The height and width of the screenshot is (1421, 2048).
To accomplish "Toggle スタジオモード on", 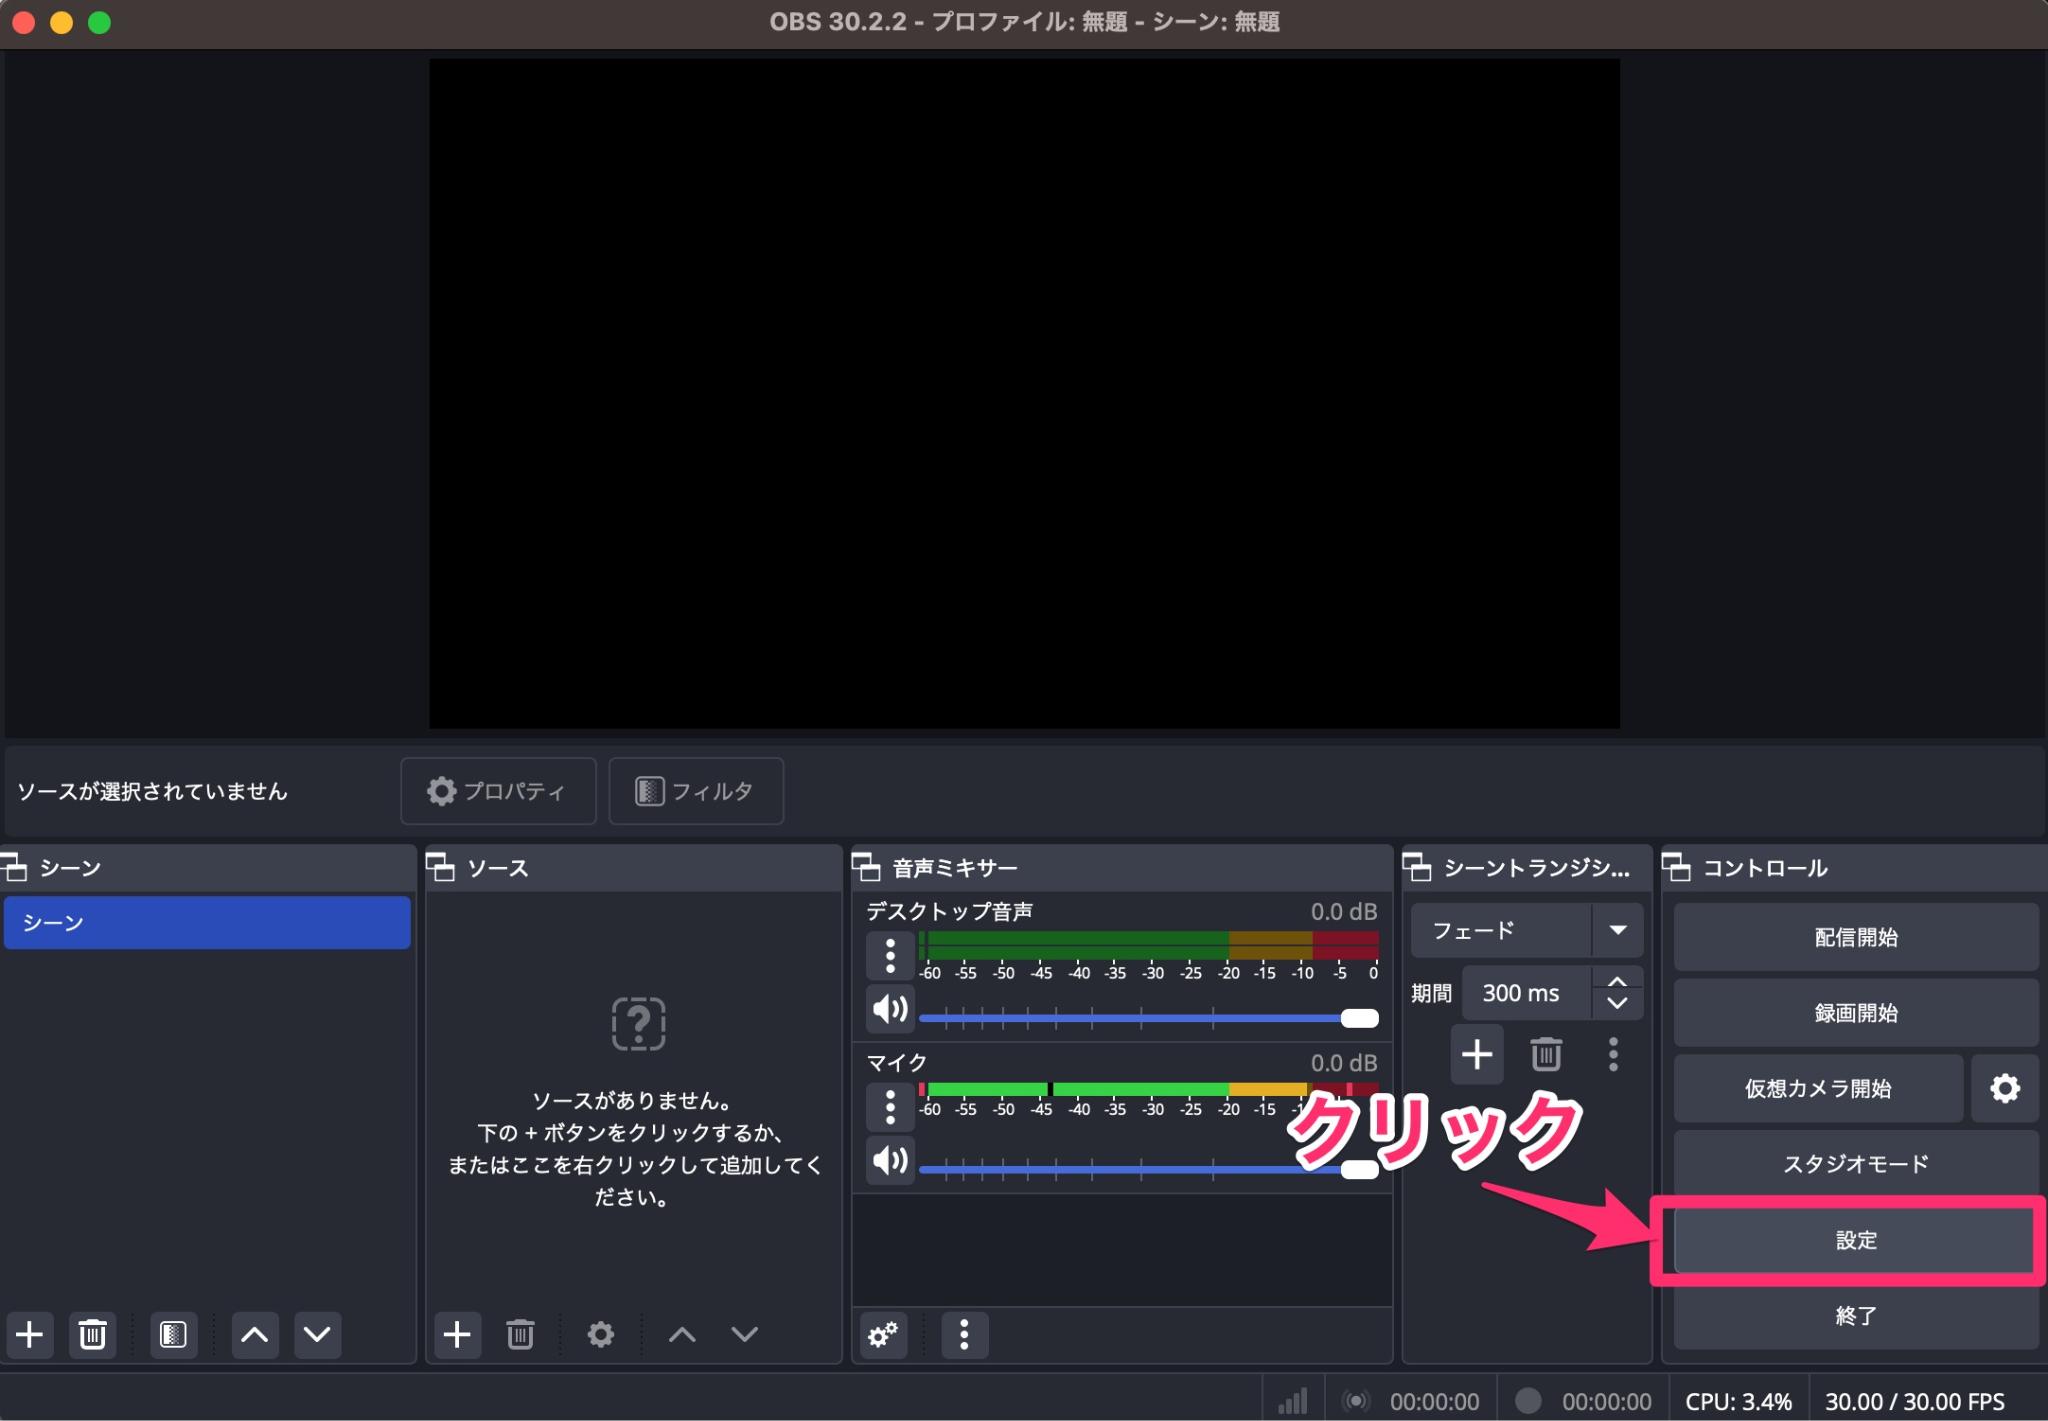I will [1856, 1163].
